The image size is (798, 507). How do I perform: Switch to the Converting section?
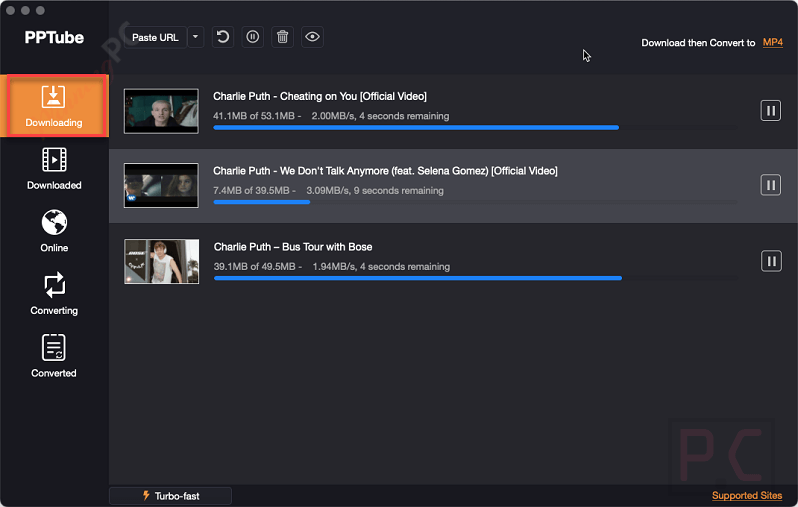tap(54, 294)
